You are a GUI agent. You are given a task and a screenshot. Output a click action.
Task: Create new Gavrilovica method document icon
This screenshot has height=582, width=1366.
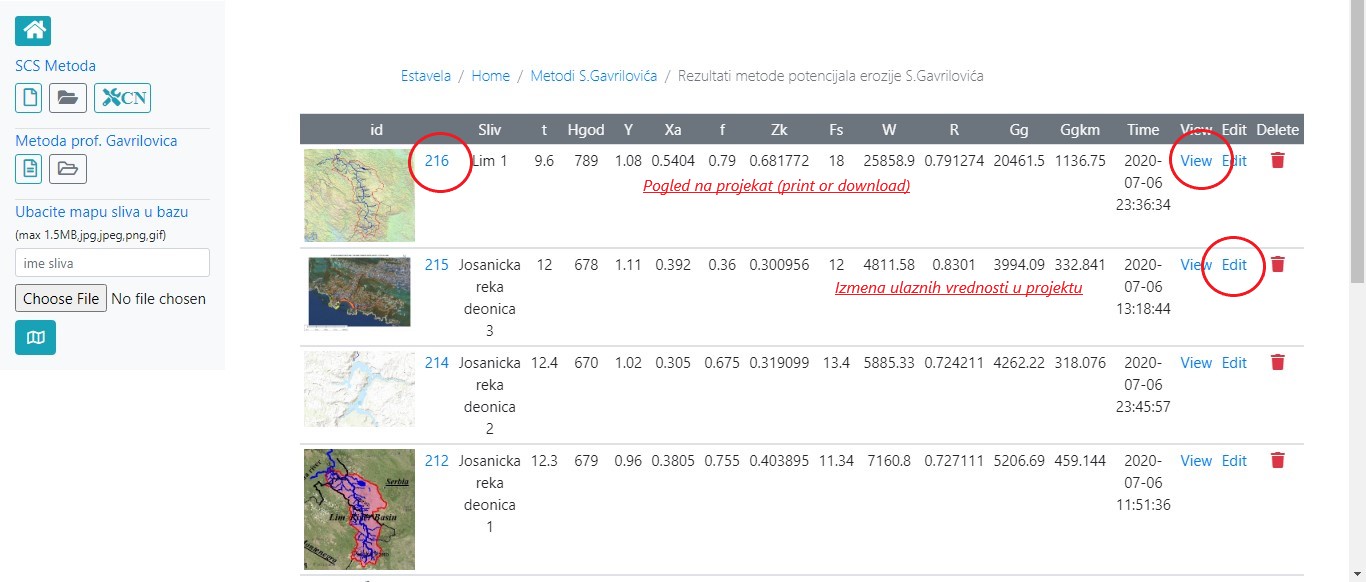pyautogui.click(x=29, y=169)
